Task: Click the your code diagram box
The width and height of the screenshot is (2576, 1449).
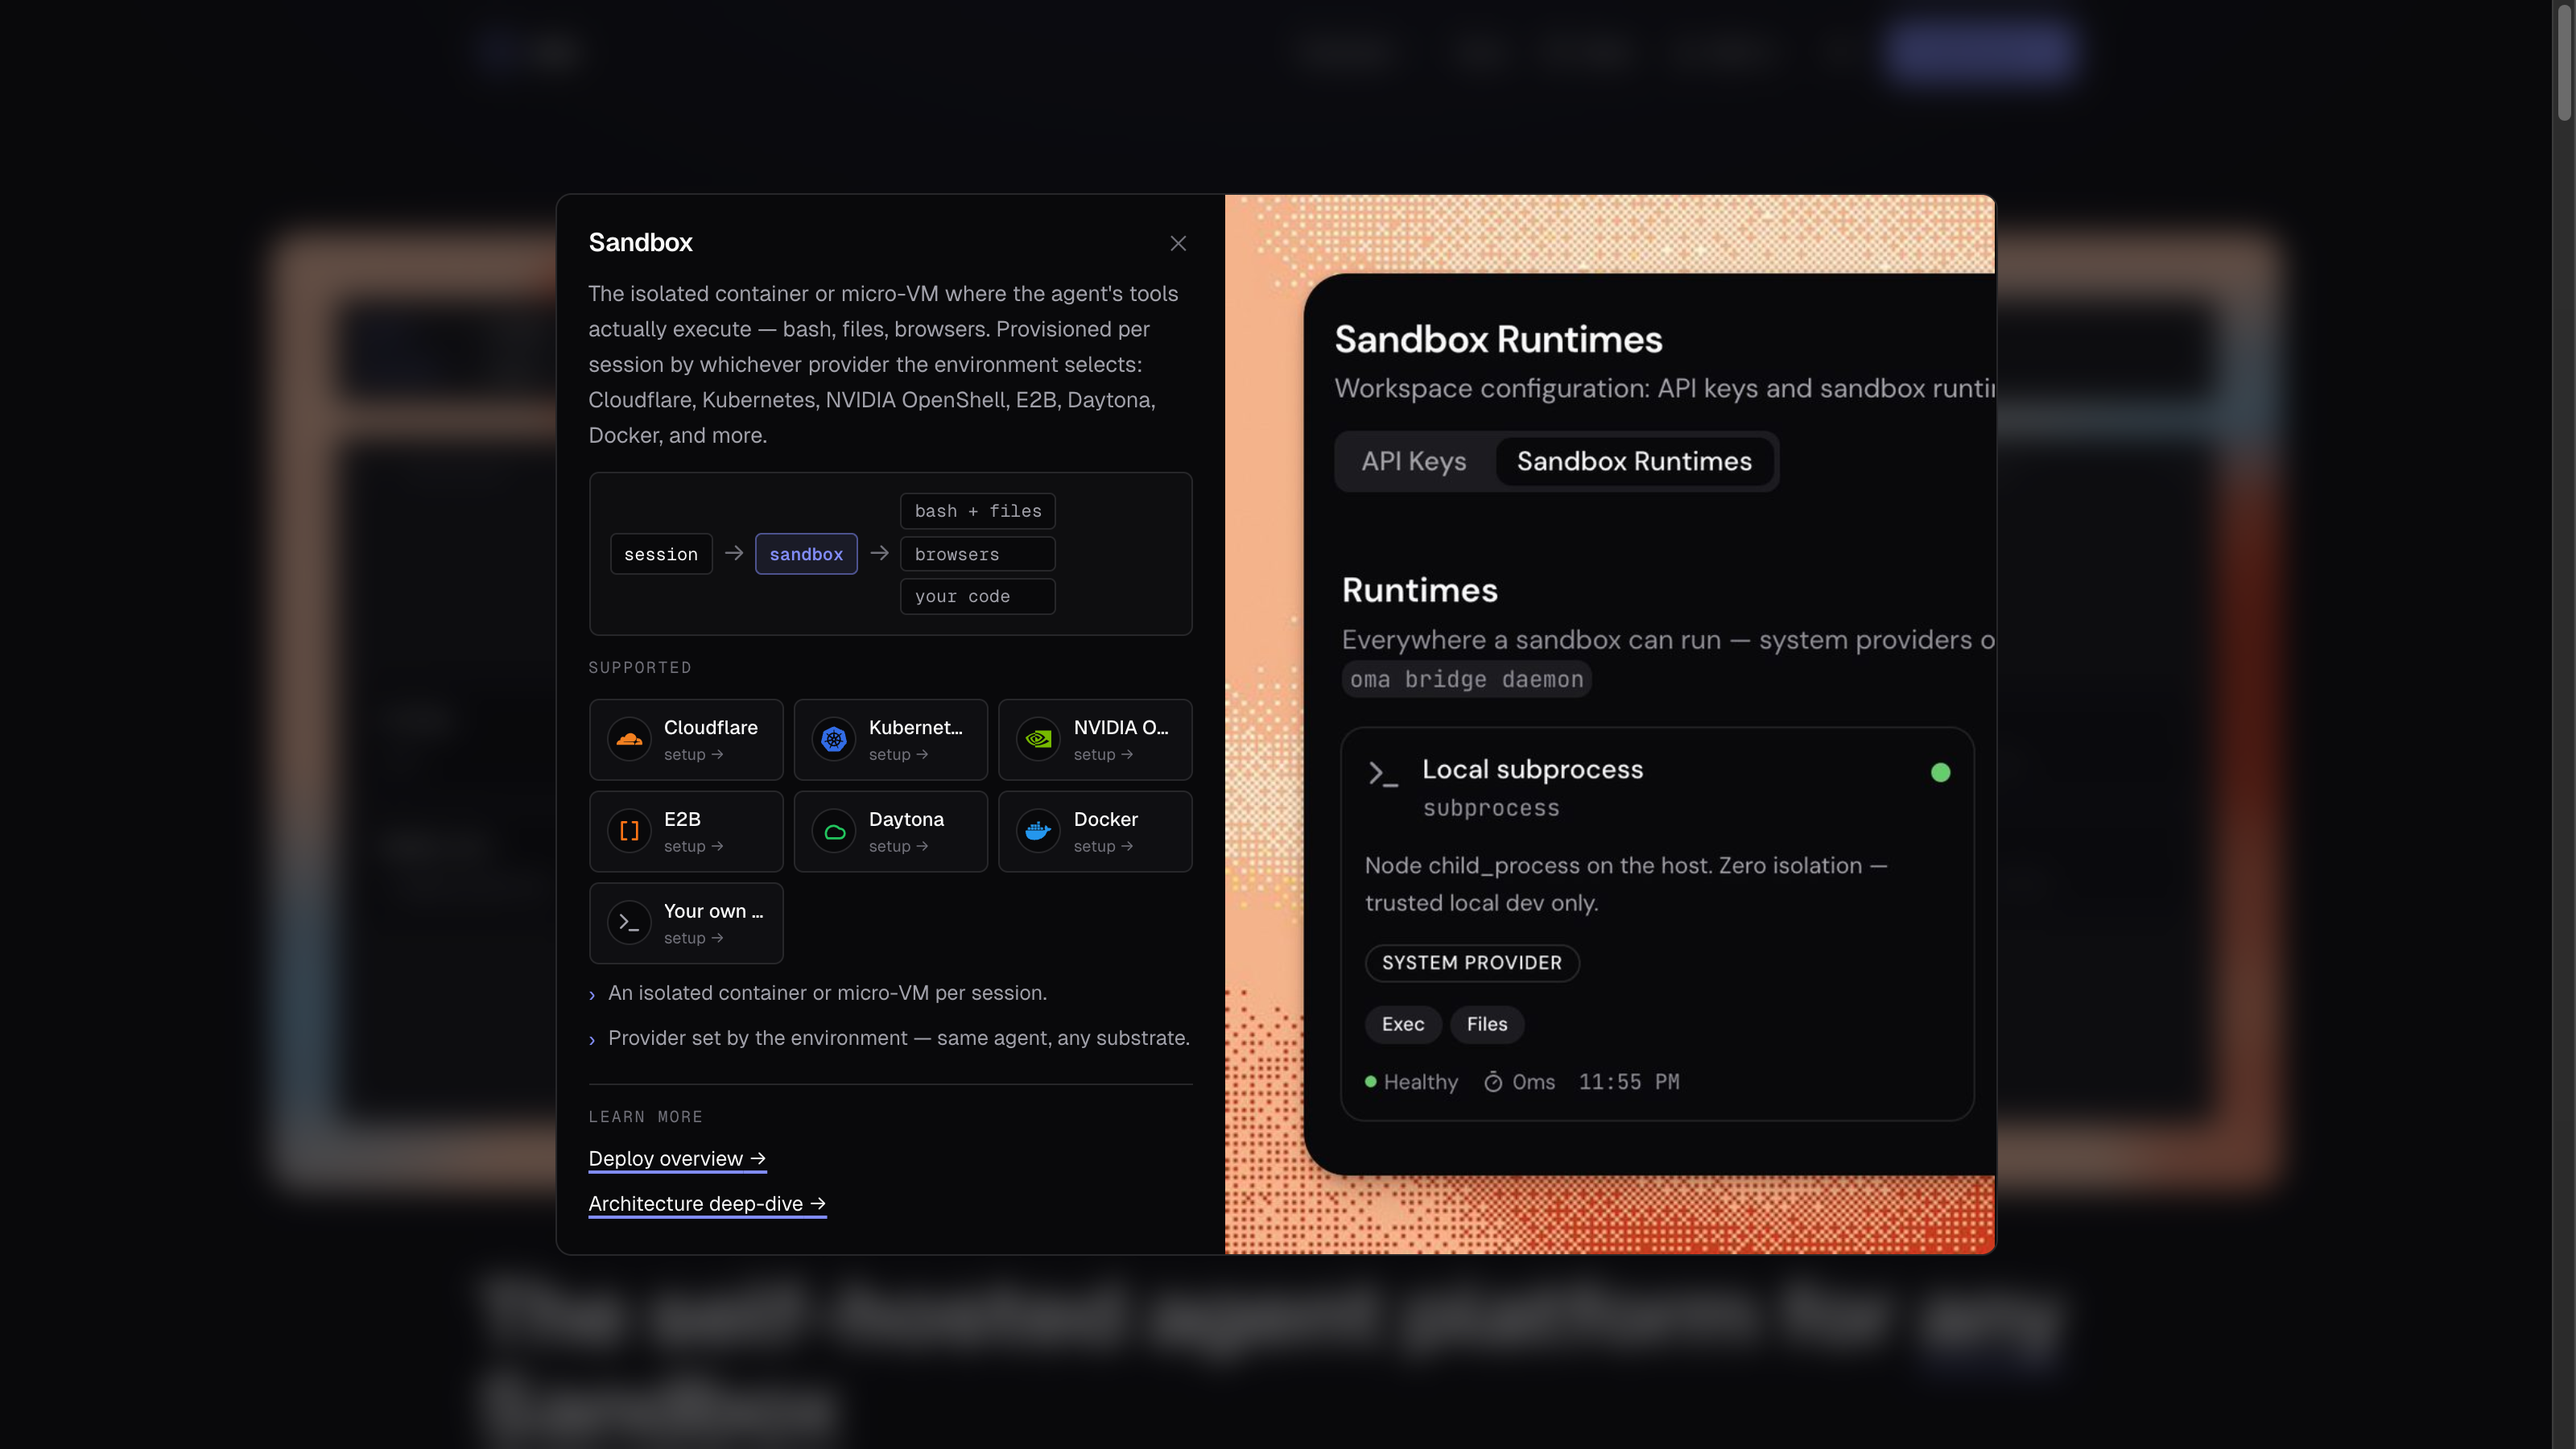Action: tap(978, 596)
